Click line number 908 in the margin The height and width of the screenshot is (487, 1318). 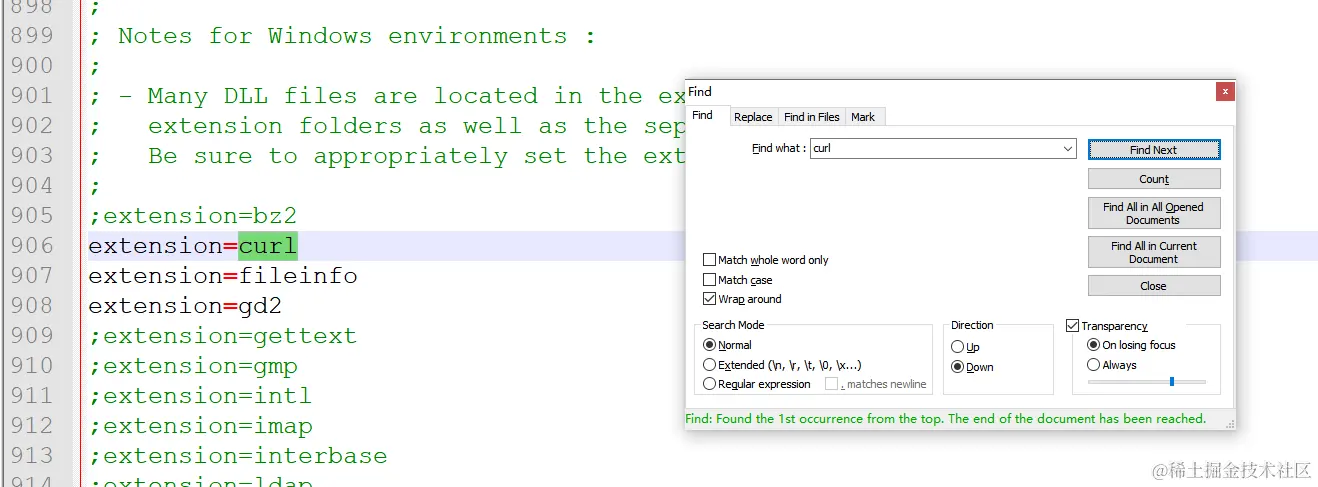[x=32, y=306]
